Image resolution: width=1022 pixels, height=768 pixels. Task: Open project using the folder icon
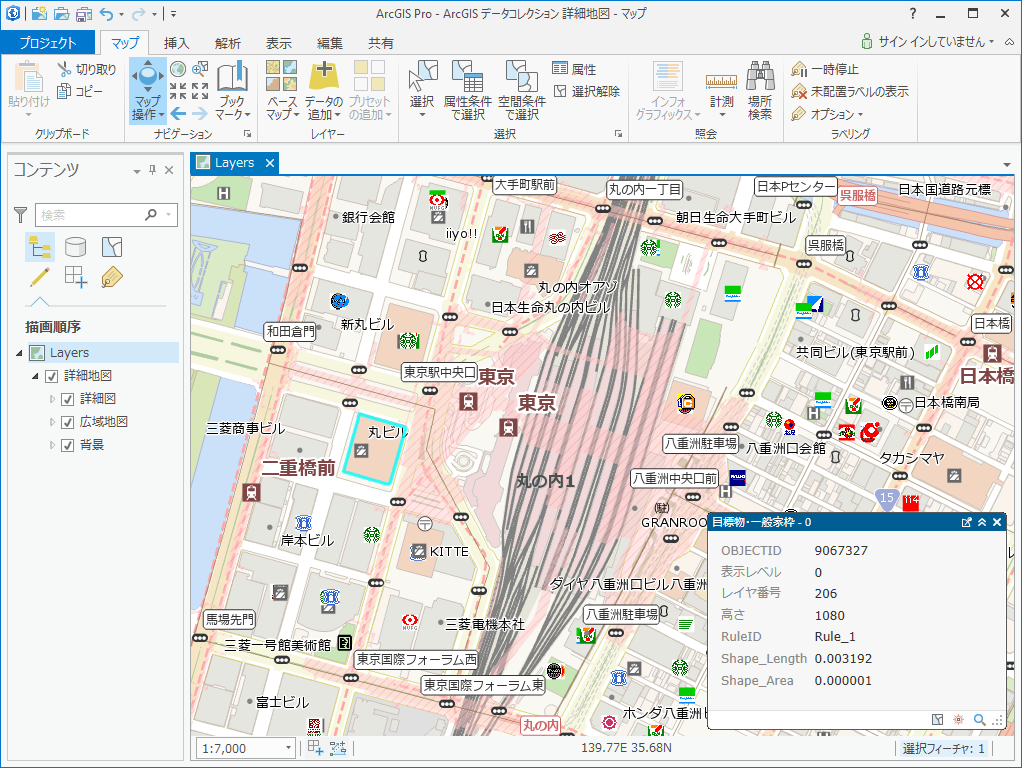pyautogui.click(x=61, y=14)
